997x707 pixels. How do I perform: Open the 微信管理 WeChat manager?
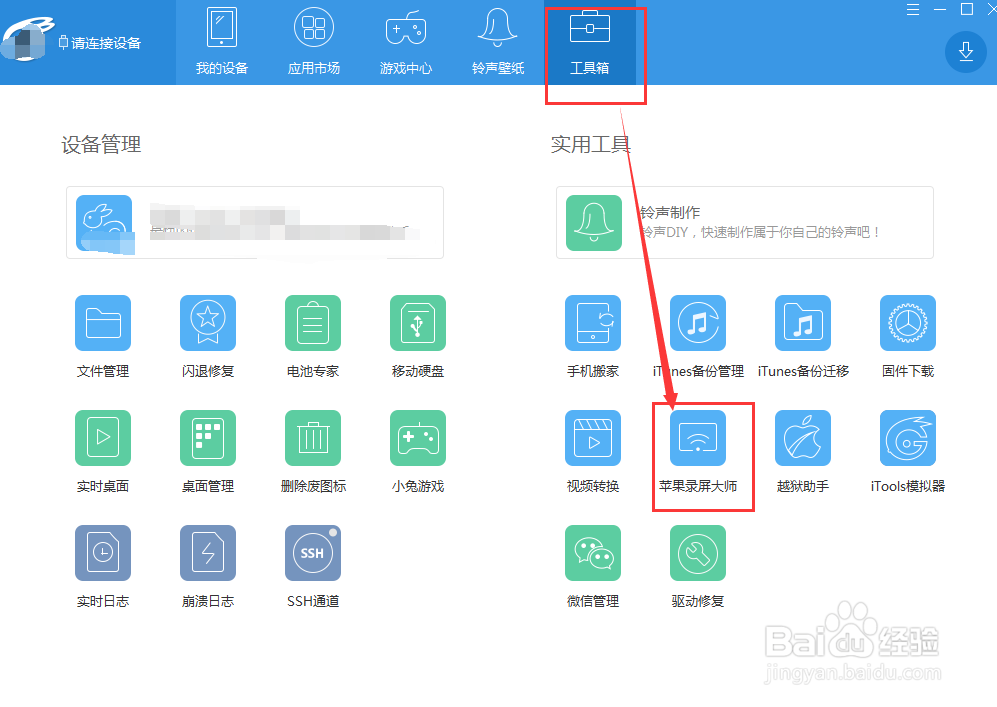click(x=593, y=553)
